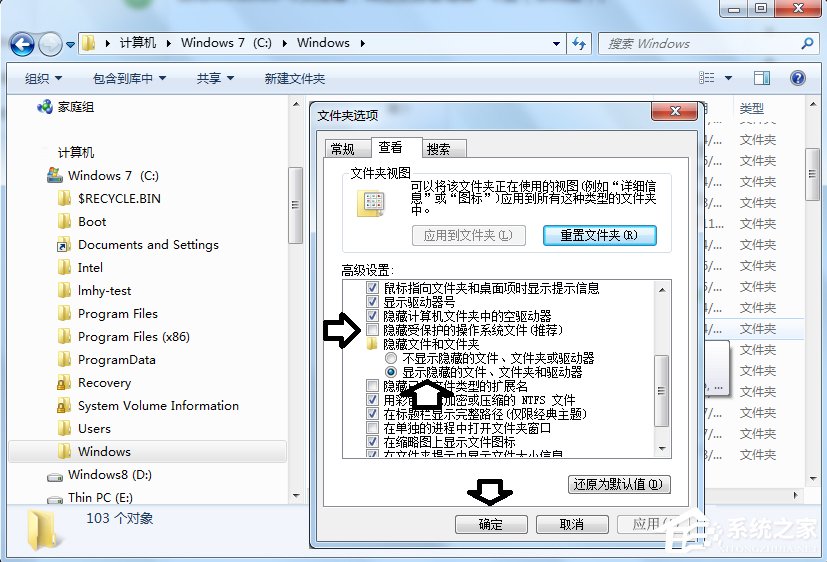
Task: Switch to the 搜索 tab
Action: point(438,149)
